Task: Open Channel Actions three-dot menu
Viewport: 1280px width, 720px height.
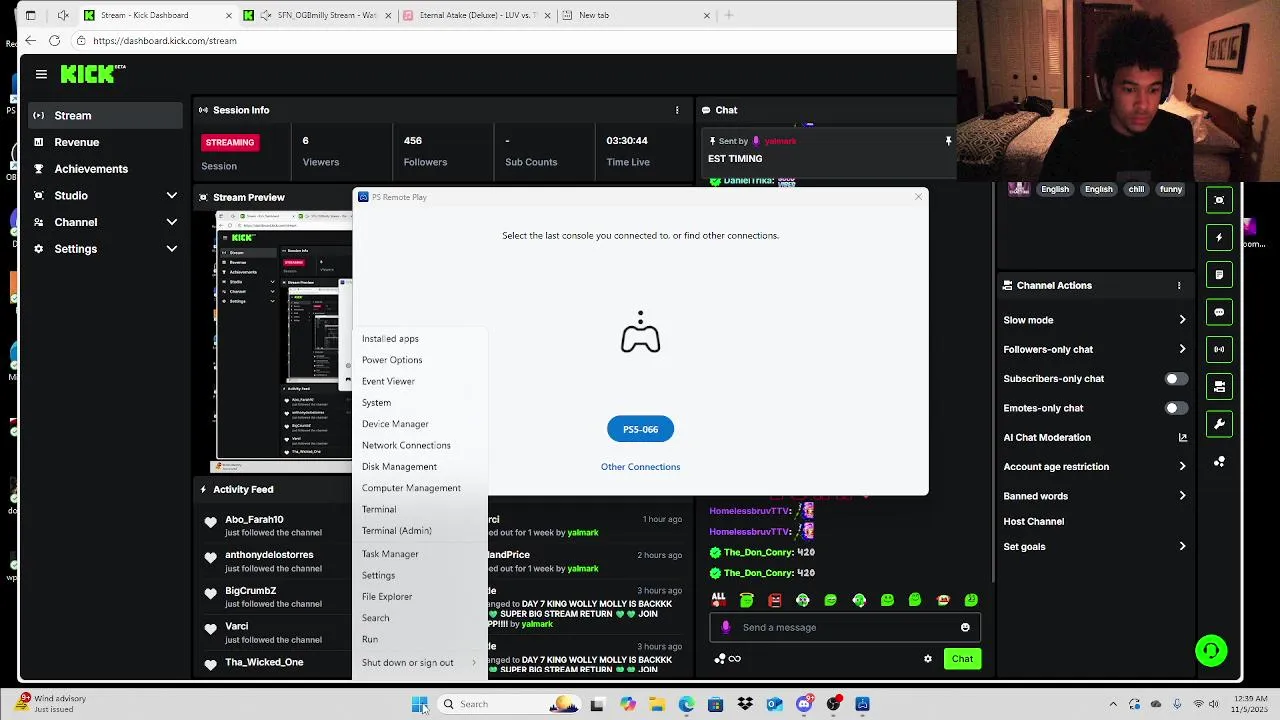Action: pyautogui.click(x=1179, y=285)
